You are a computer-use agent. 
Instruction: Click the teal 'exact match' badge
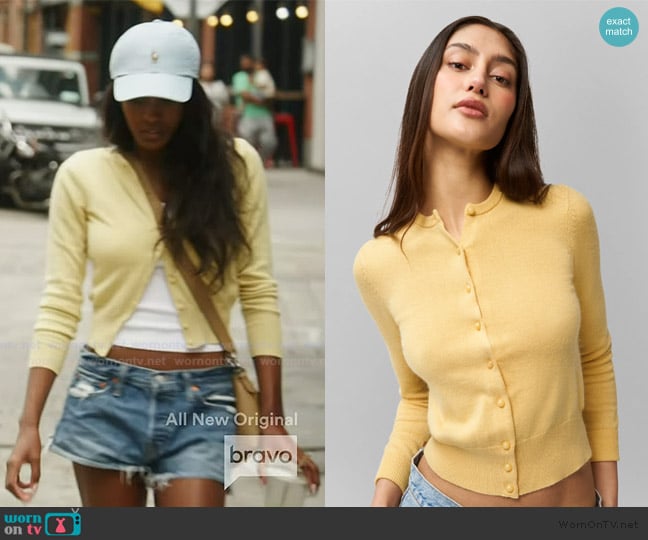(x=619, y=26)
